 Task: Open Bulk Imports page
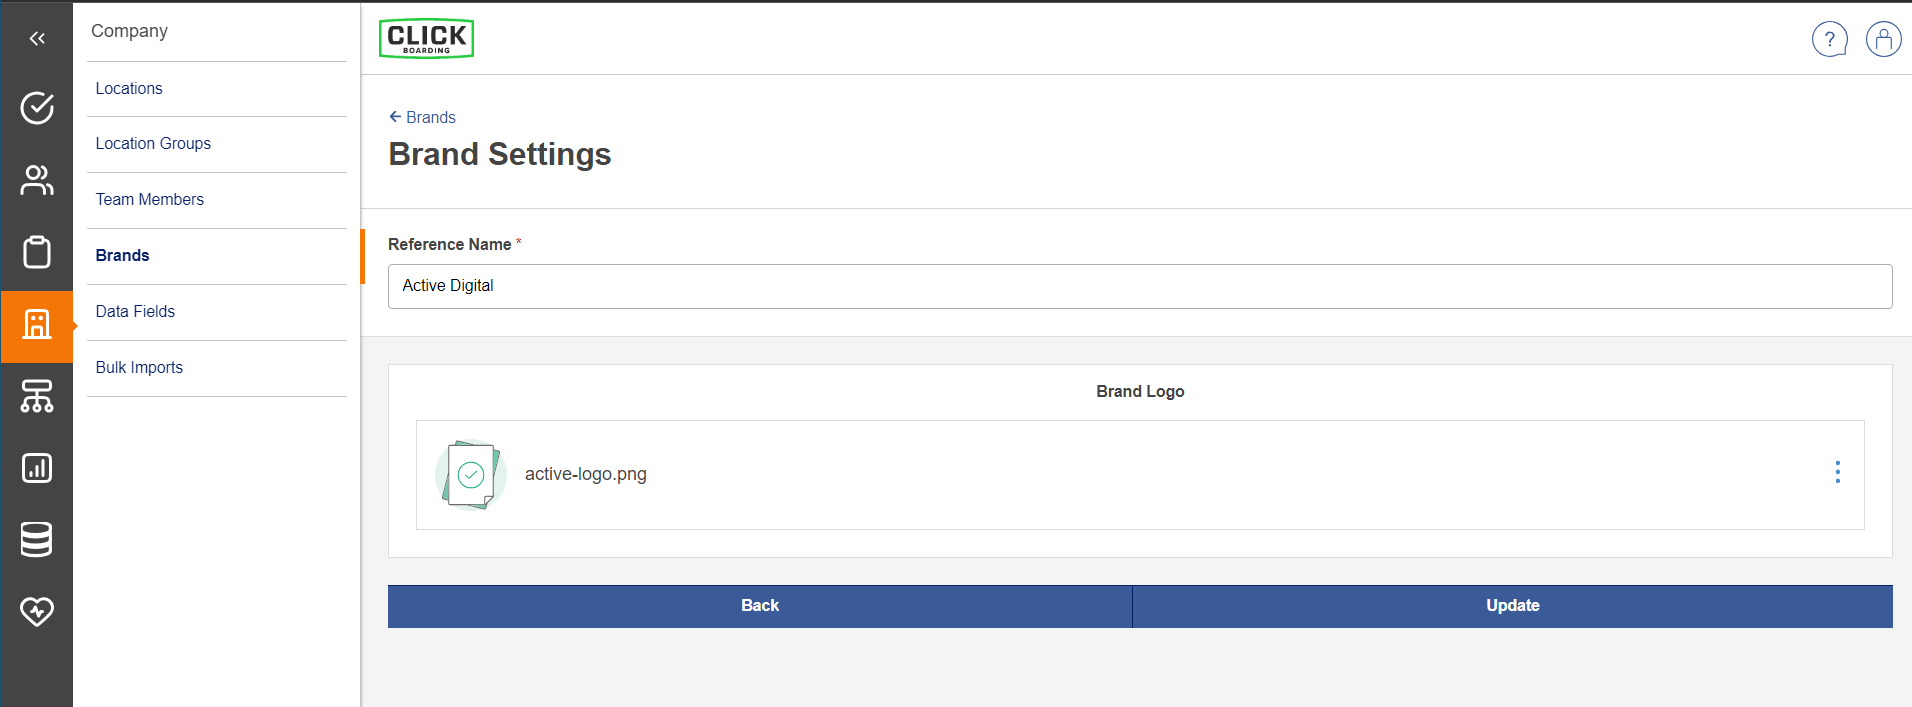[x=139, y=368]
